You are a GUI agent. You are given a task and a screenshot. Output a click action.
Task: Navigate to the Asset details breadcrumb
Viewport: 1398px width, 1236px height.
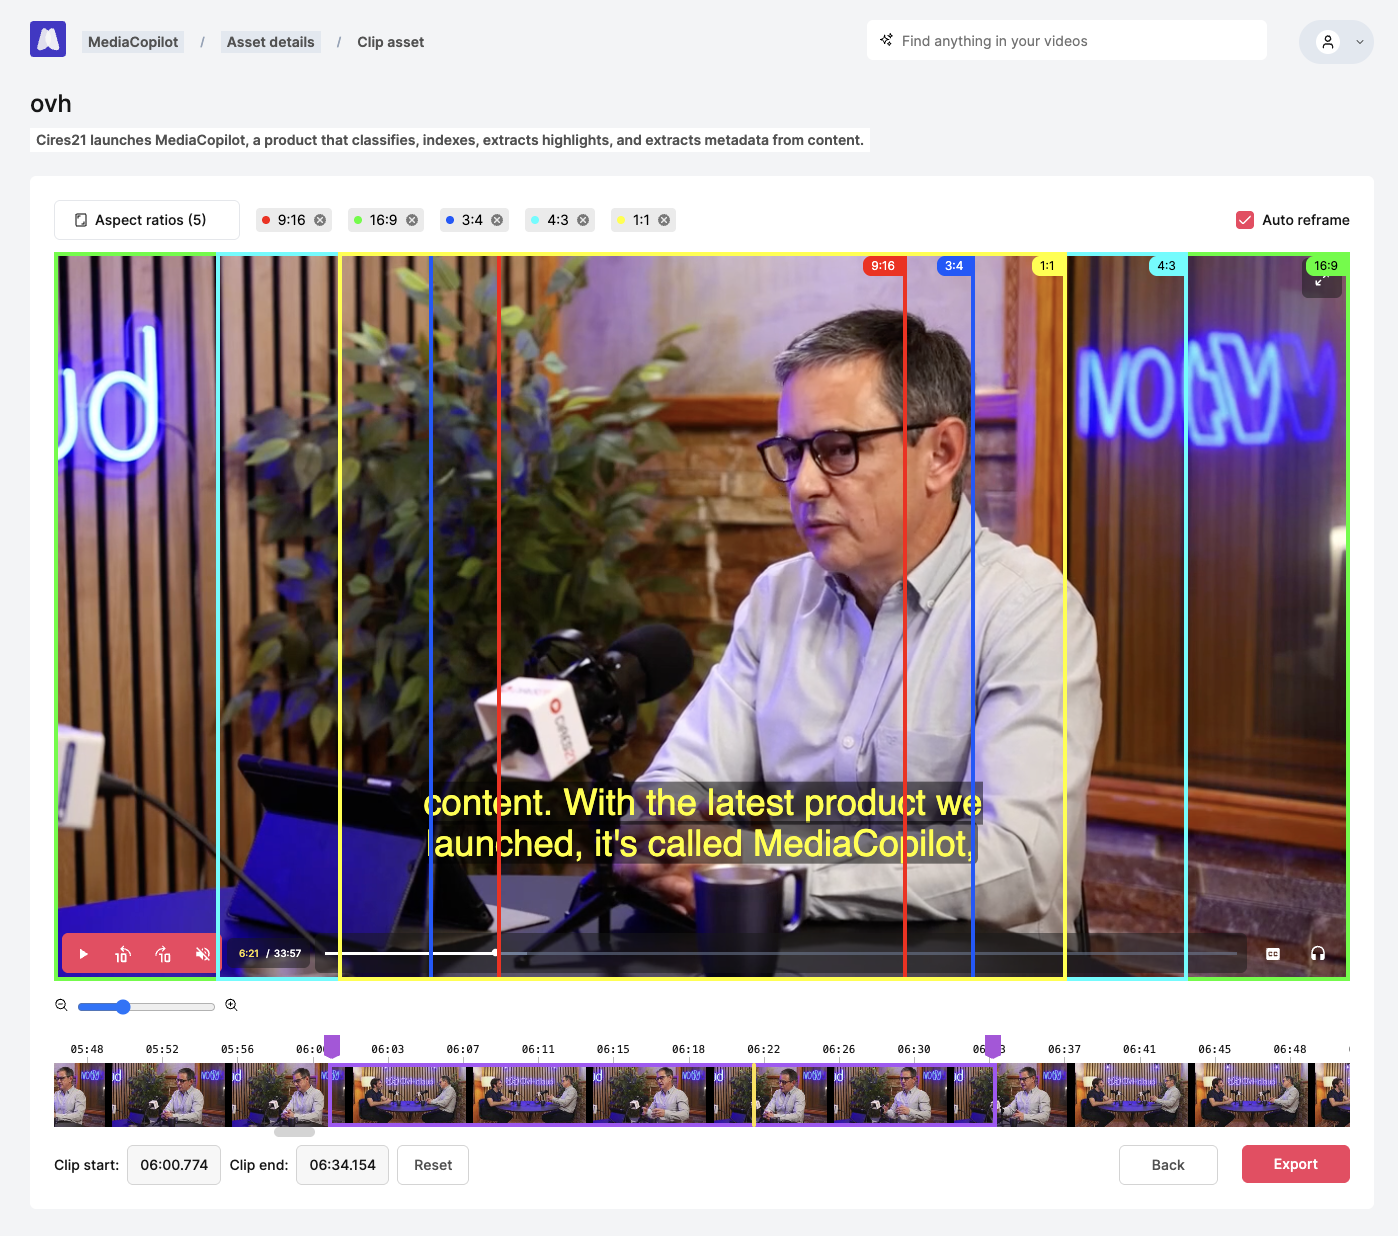271,42
